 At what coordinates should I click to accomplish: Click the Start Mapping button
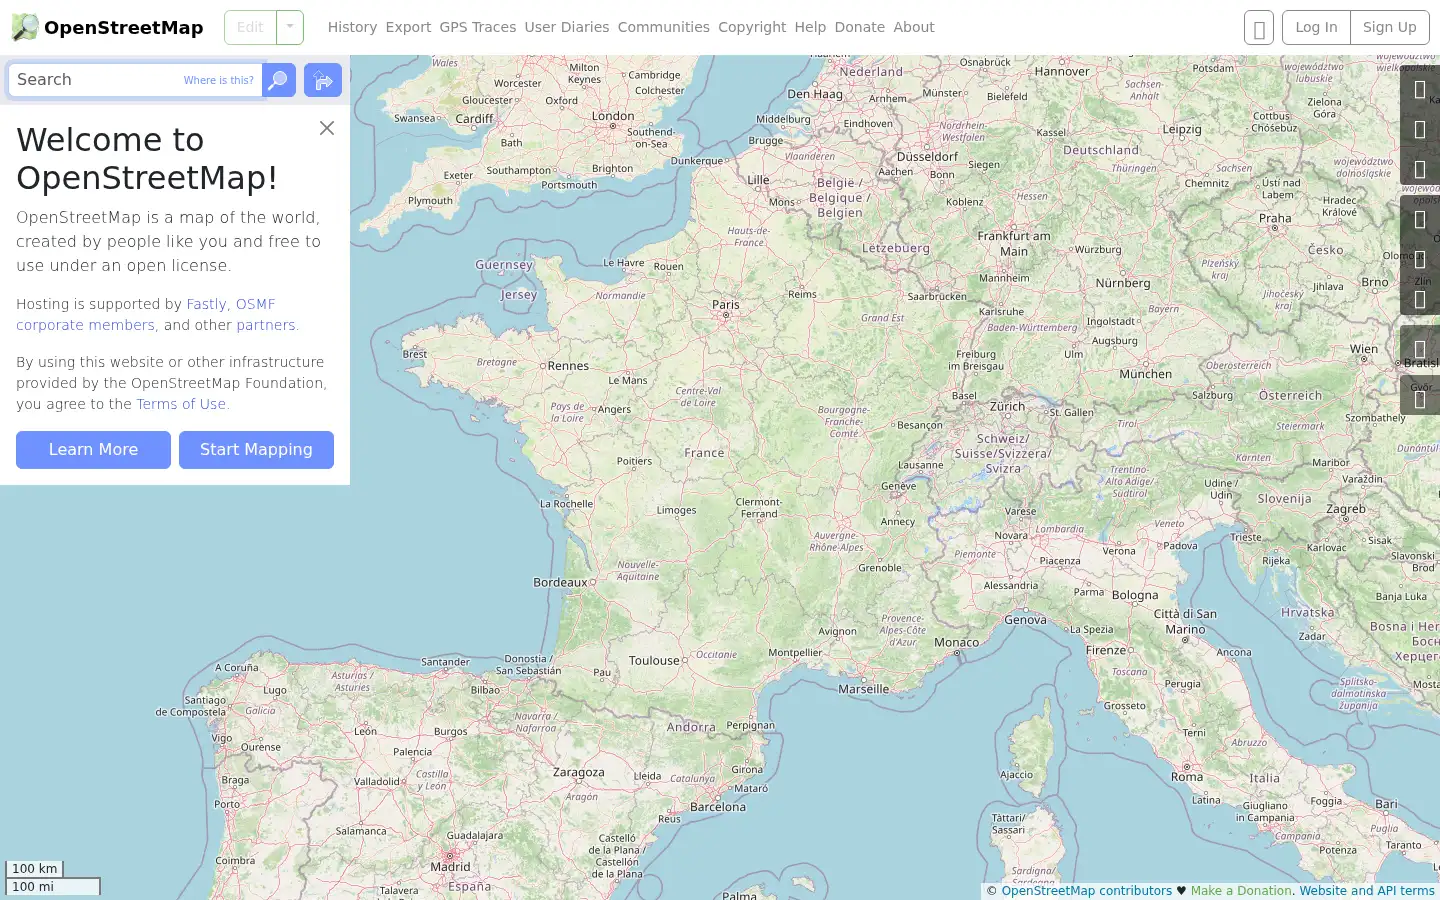(x=256, y=450)
